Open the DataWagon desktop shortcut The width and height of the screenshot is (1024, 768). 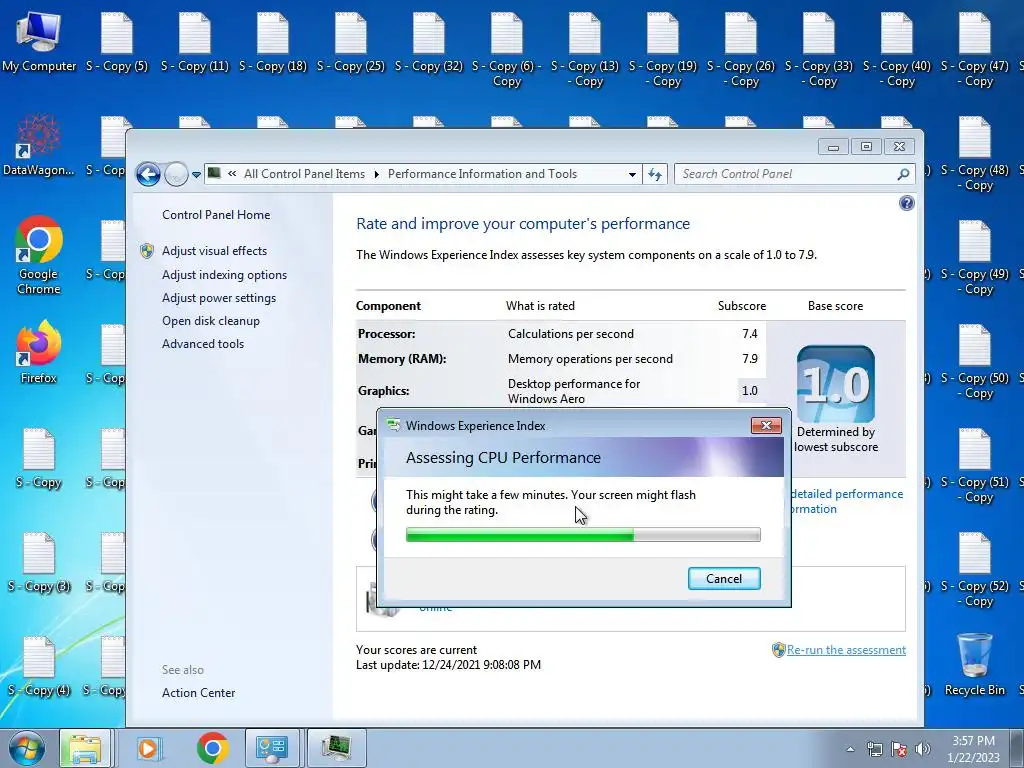coord(39,146)
